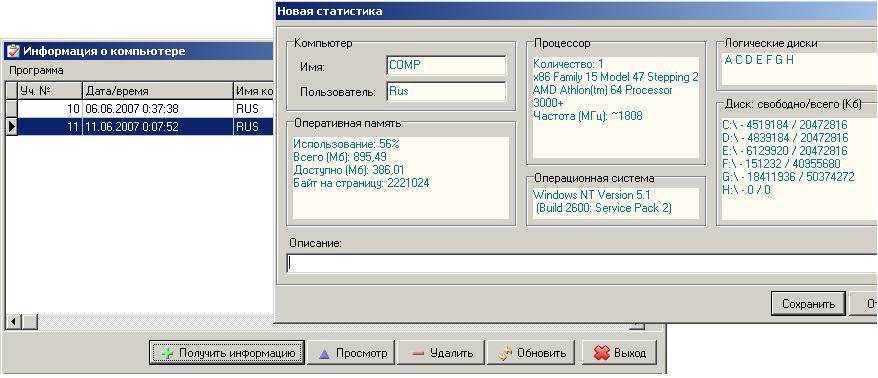The image size is (878, 378).
Task: Click the green plus icon on Получить информацию
Action: pyautogui.click(x=167, y=353)
